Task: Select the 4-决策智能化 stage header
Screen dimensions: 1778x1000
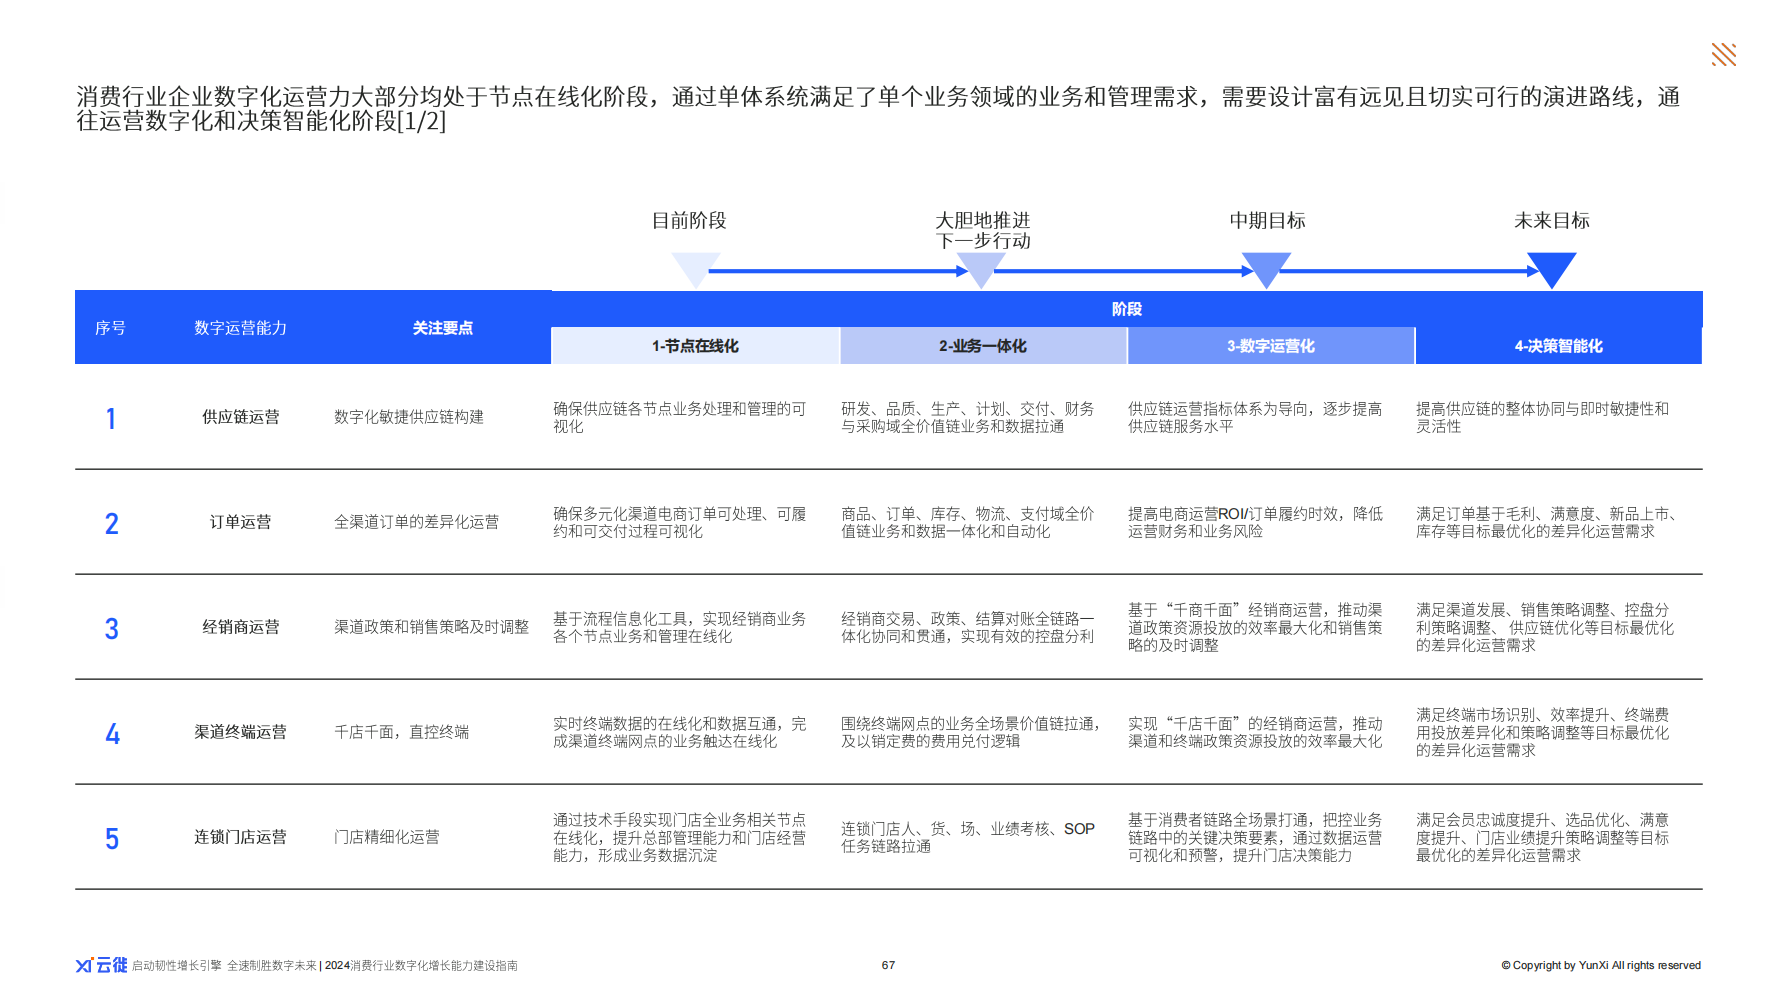Action: click(1558, 346)
